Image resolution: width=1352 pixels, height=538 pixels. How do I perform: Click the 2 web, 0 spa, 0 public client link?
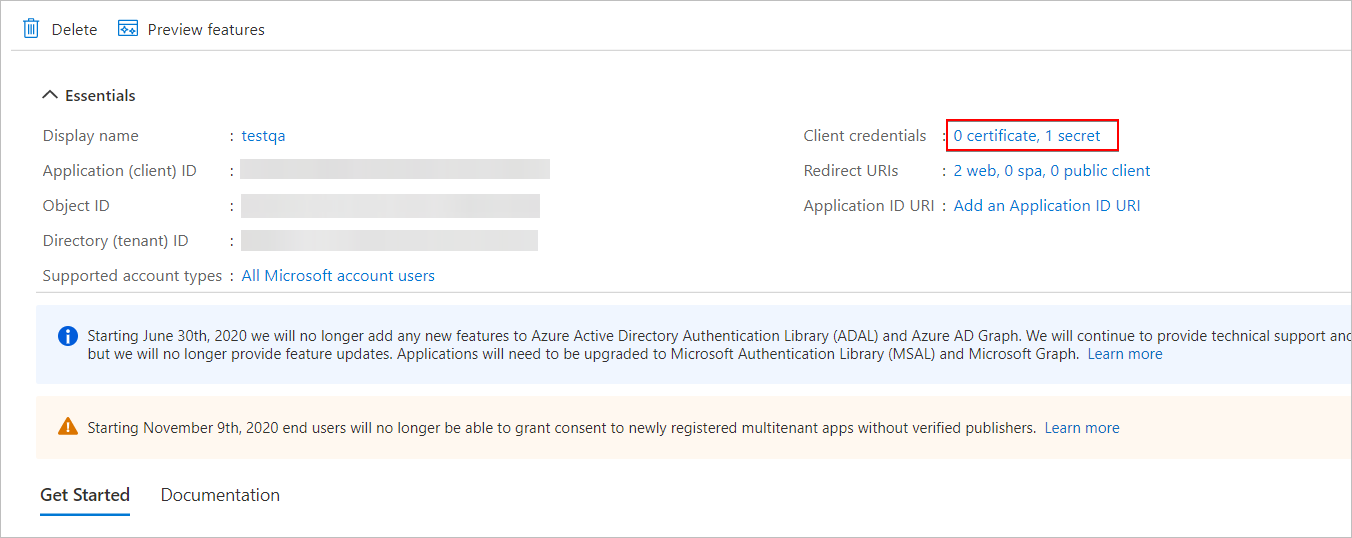1051,171
